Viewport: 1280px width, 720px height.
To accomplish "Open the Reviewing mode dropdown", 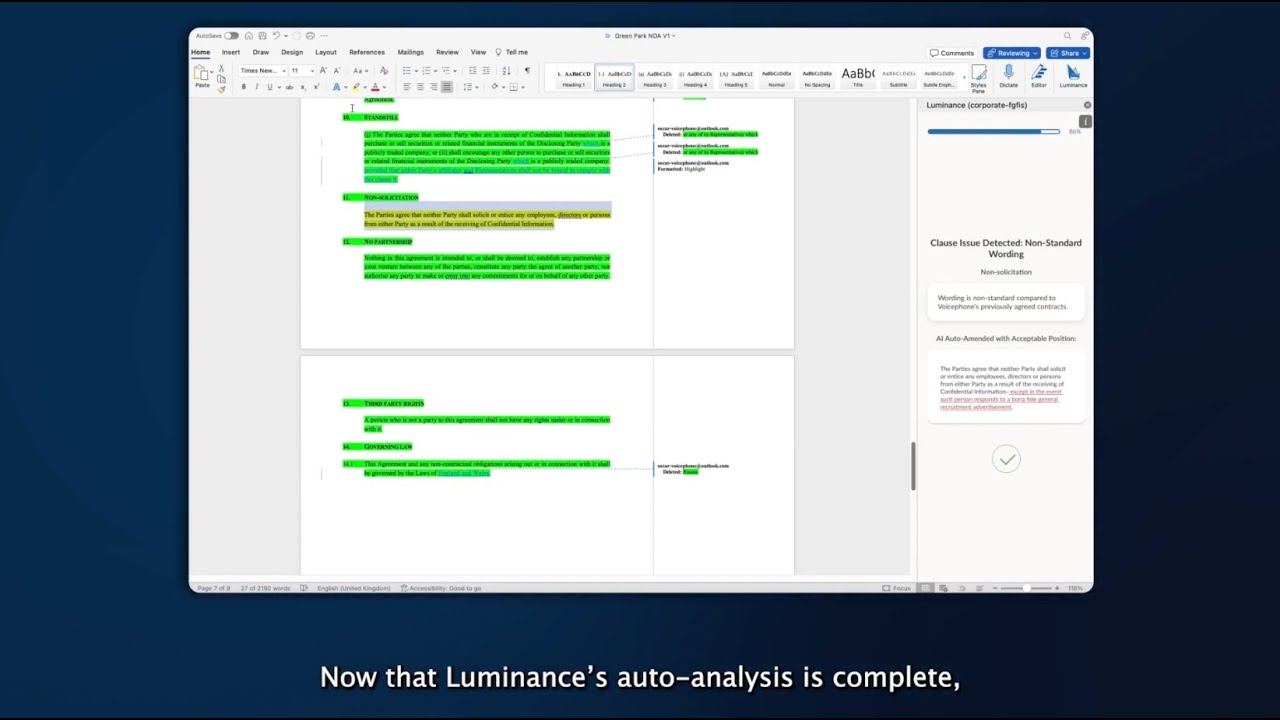I will [x=1012, y=53].
